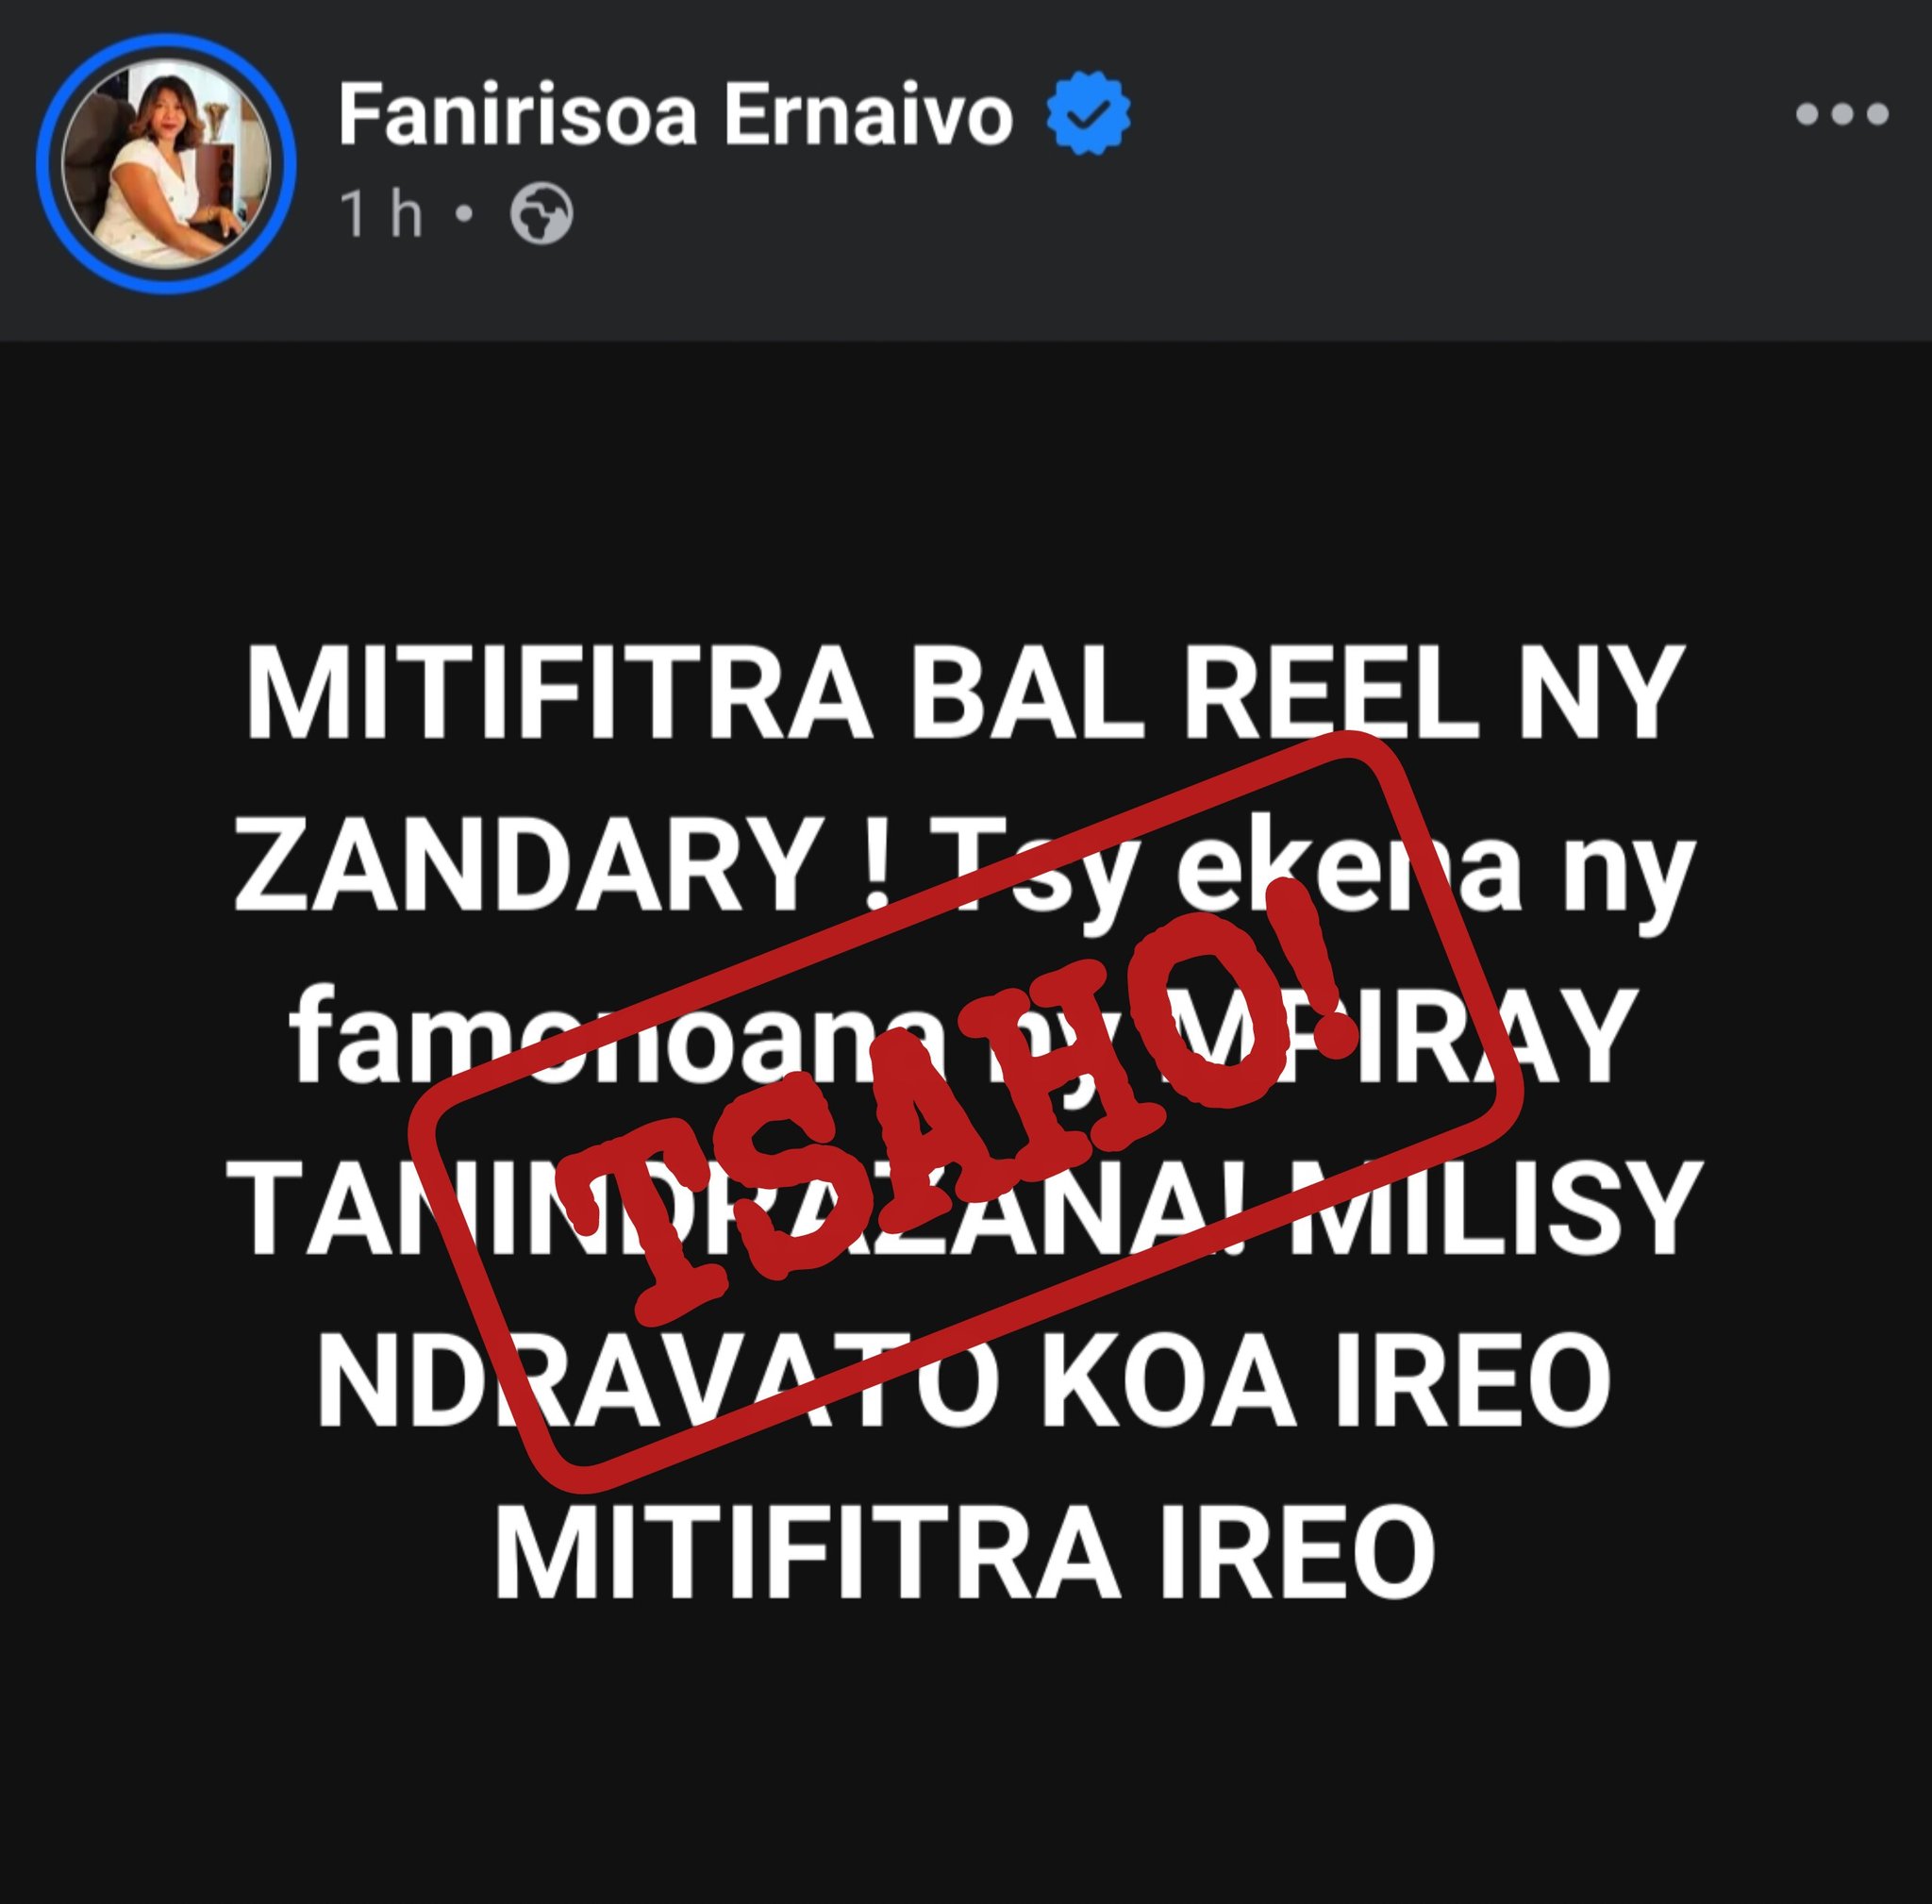Image resolution: width=1932 pixels, height=1904 pixels.
Task: Click the blue verified badge icon
Action: click(1088, 113)
